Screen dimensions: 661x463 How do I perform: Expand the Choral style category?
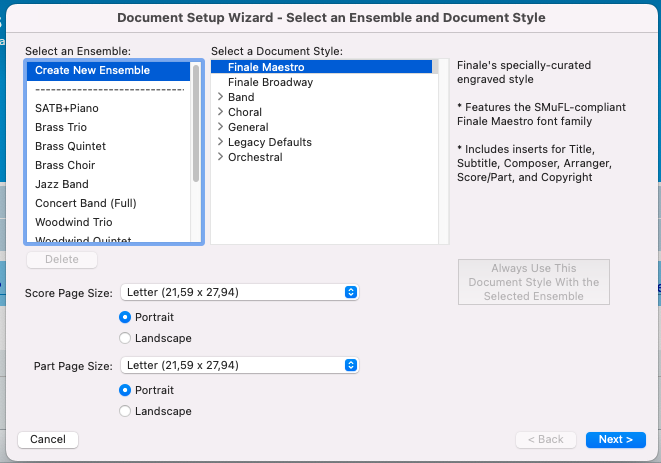coord(220,113)
